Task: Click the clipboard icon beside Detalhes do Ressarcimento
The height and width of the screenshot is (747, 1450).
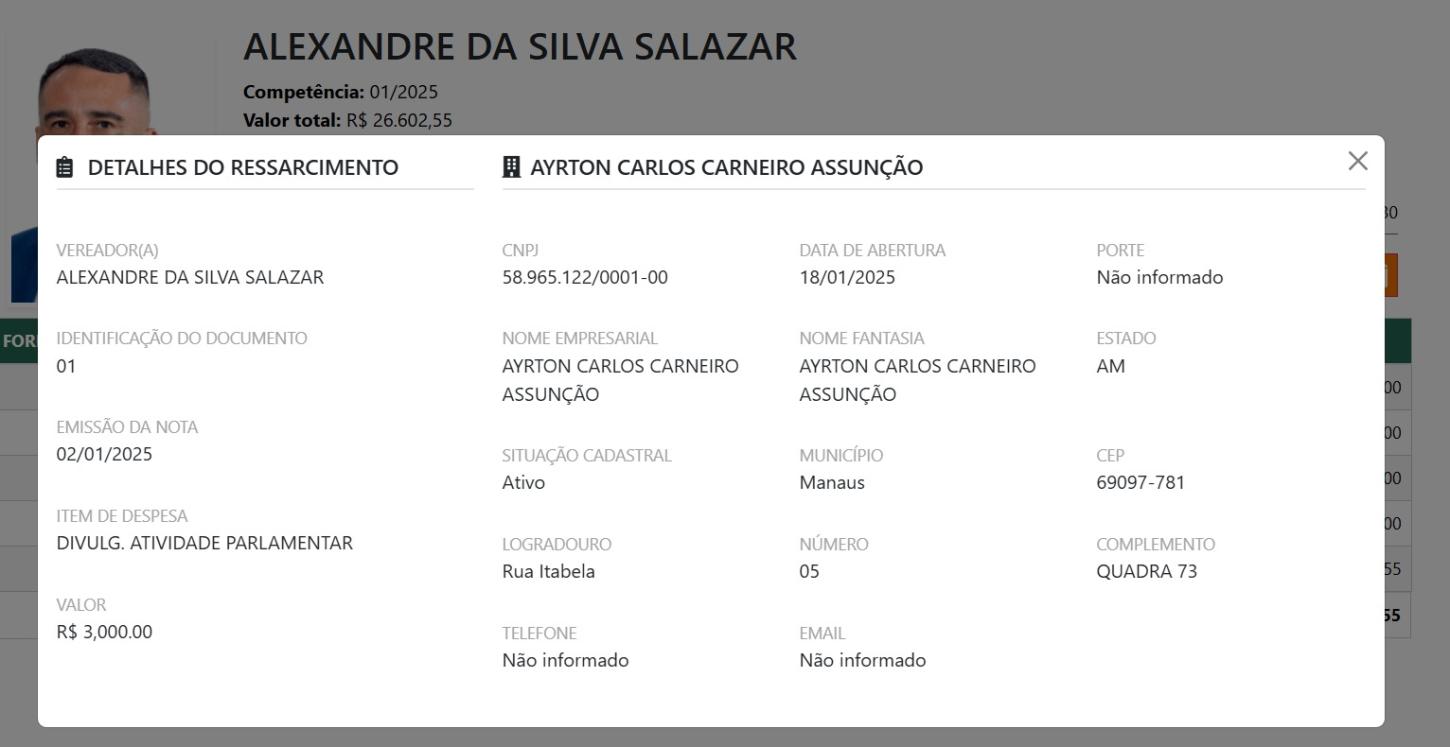Action: coord(65,167)
